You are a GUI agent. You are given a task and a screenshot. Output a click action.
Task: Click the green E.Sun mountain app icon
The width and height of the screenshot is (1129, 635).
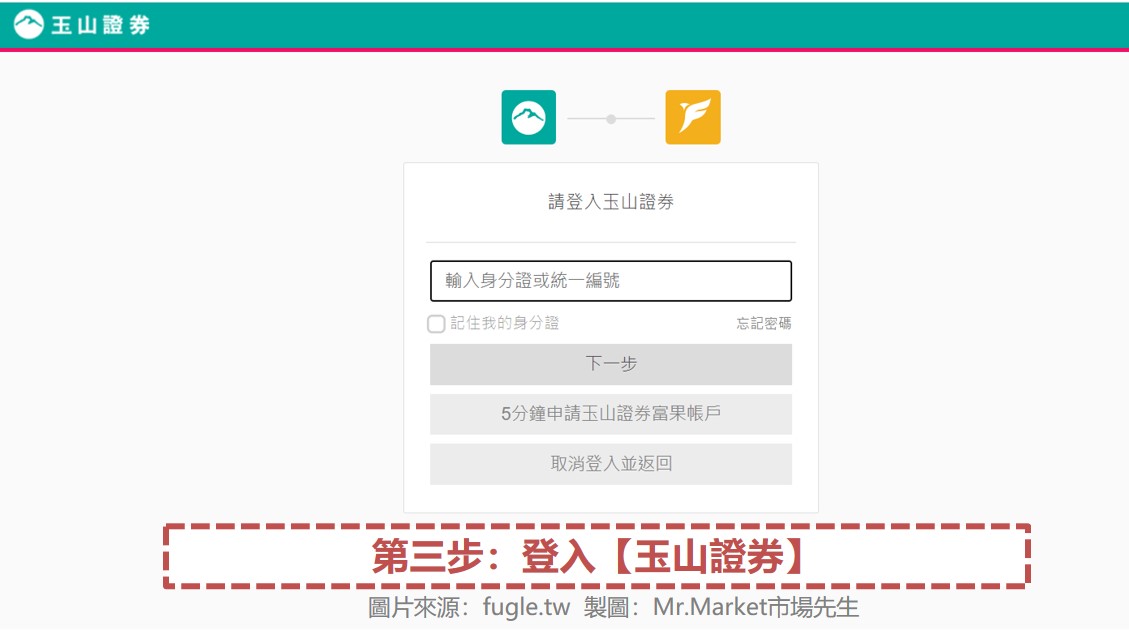pos(528,117)
